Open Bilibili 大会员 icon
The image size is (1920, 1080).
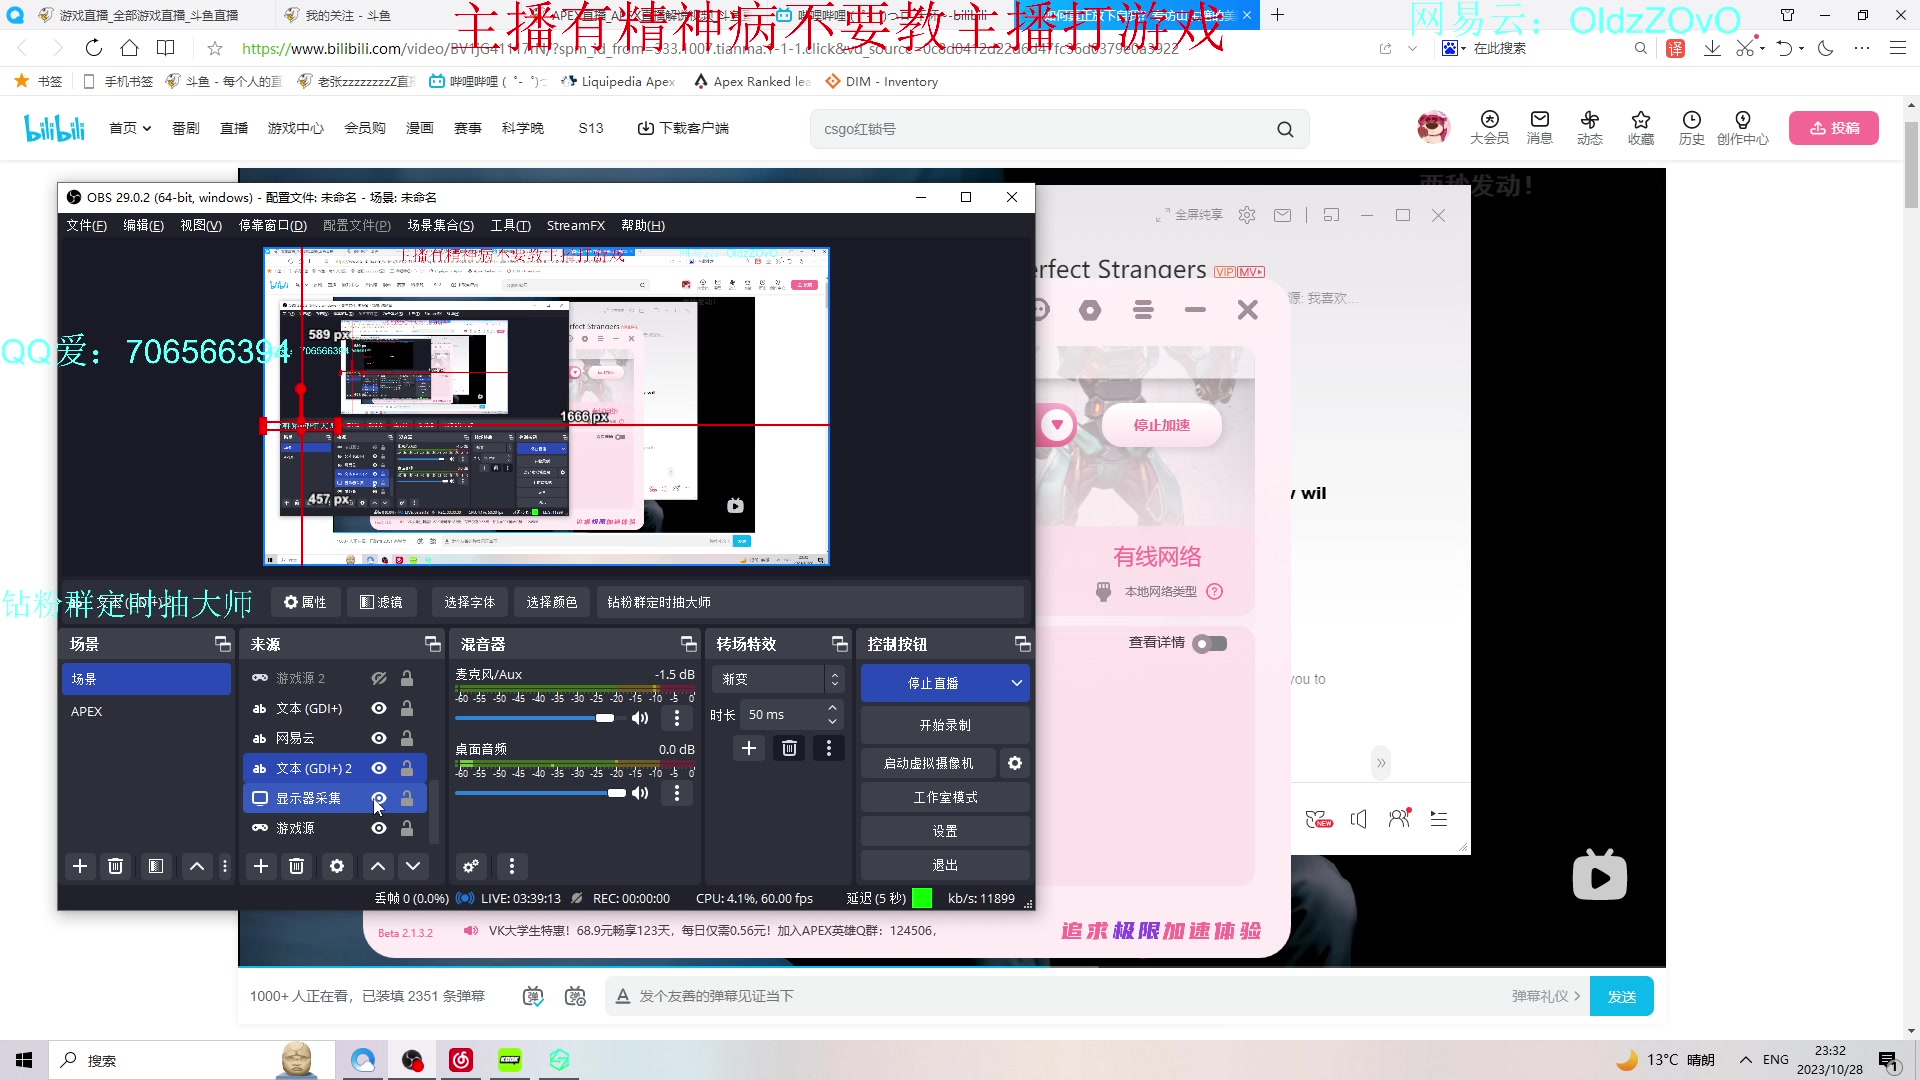click(x=1489, y=128)
